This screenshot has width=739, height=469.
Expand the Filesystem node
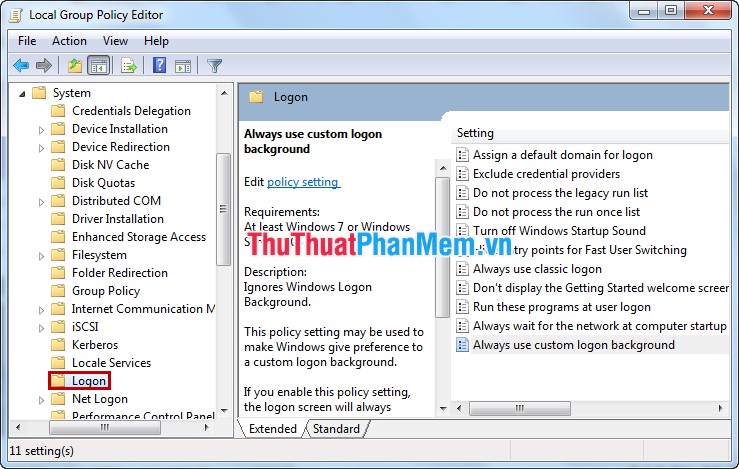pos(41,255)
